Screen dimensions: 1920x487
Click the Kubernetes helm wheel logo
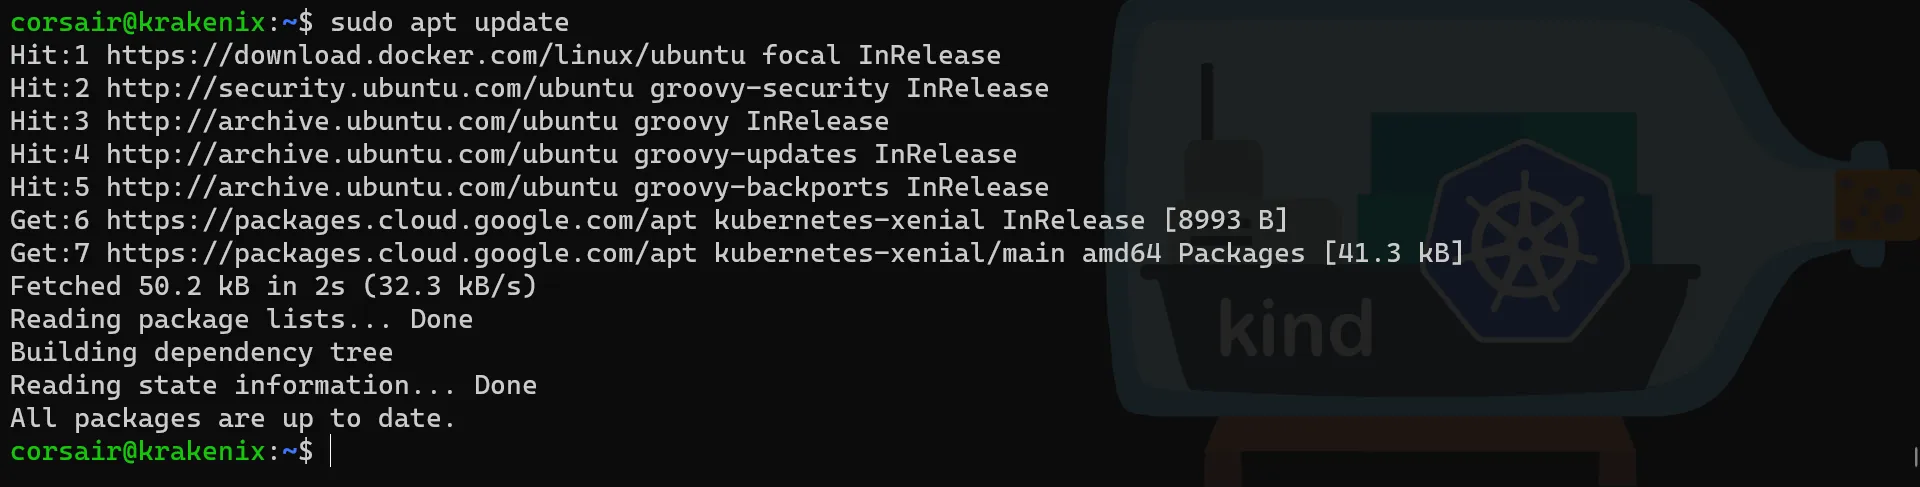click(1524, 241)
